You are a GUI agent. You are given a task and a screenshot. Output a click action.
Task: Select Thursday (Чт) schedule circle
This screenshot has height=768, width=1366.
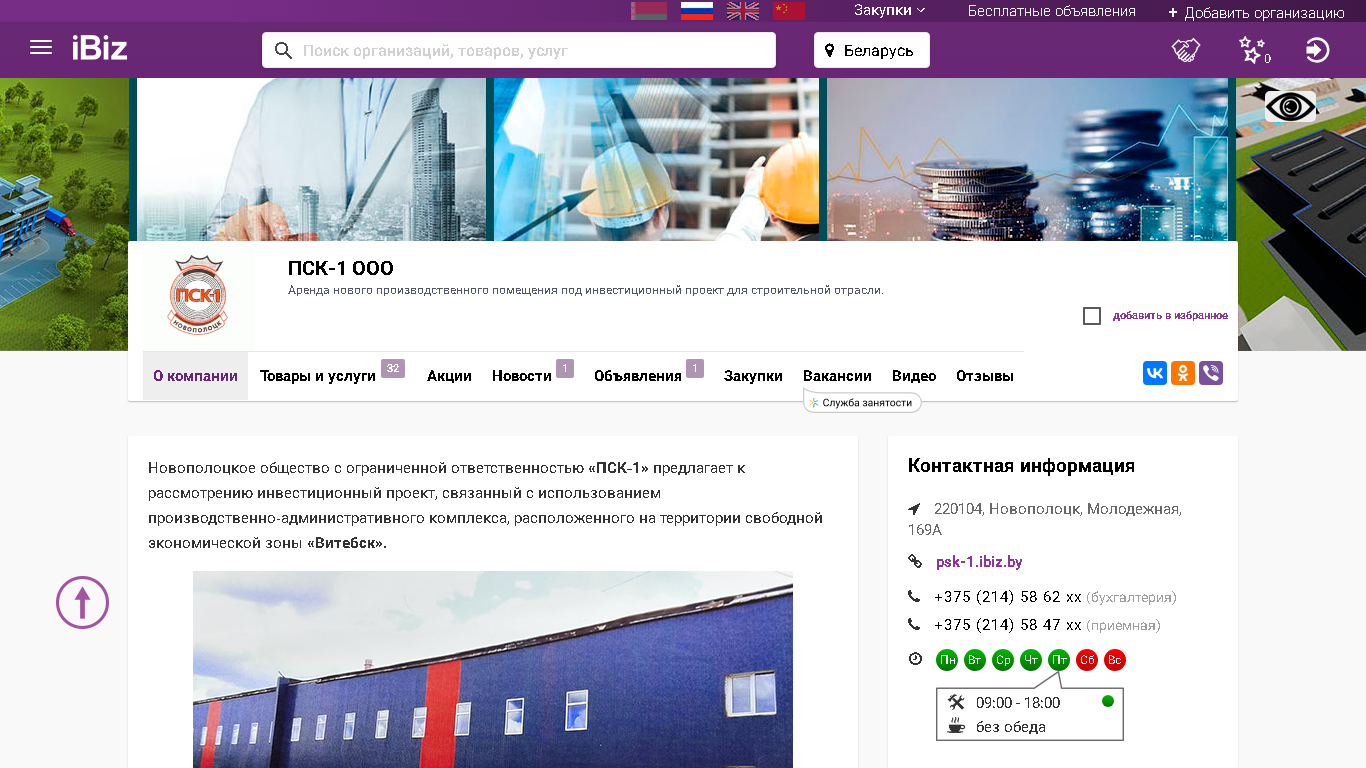pos(1031,660)
